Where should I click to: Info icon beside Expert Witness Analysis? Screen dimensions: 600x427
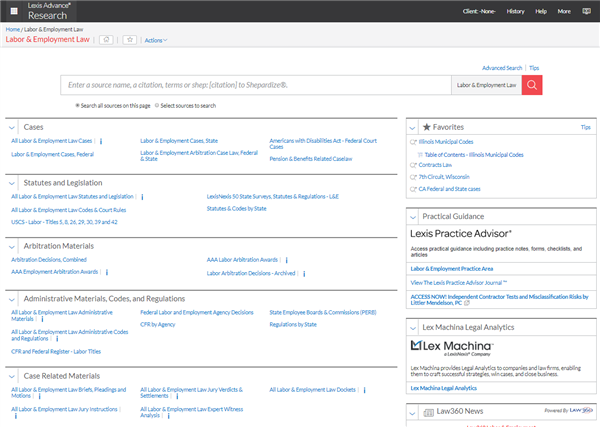[x=169, y=416]
